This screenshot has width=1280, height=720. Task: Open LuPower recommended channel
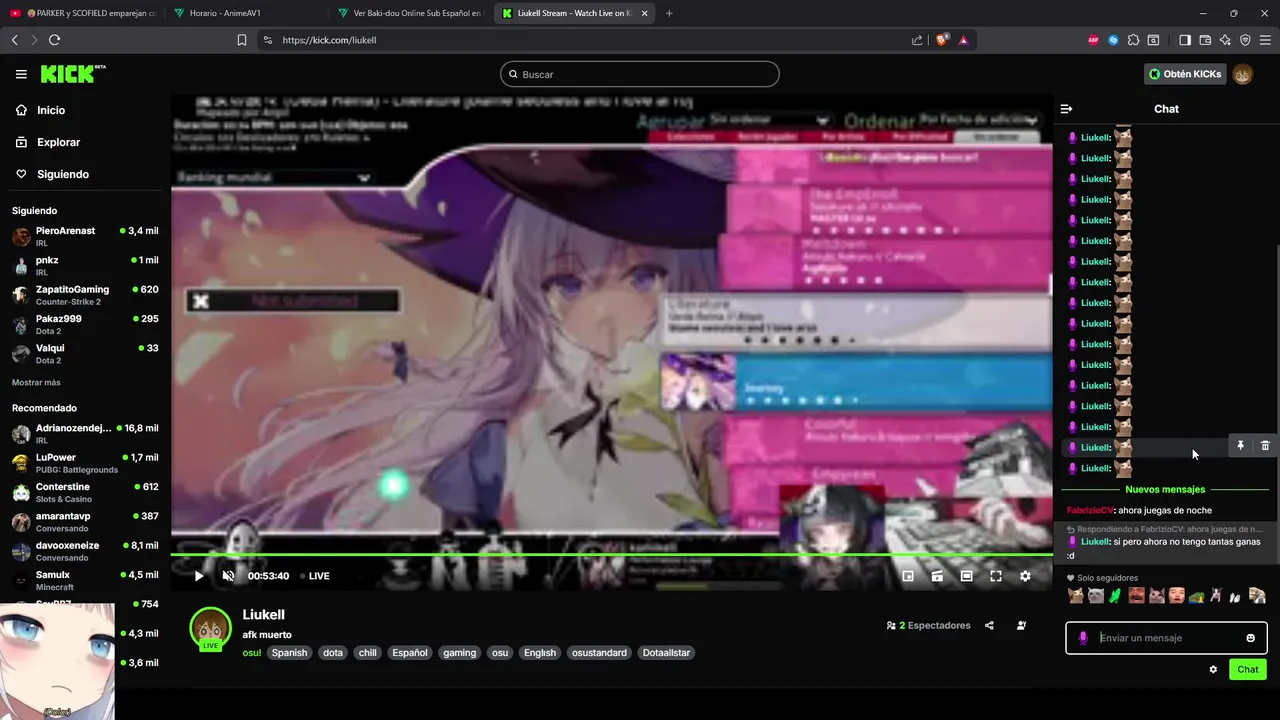click(x=84, y=463)
